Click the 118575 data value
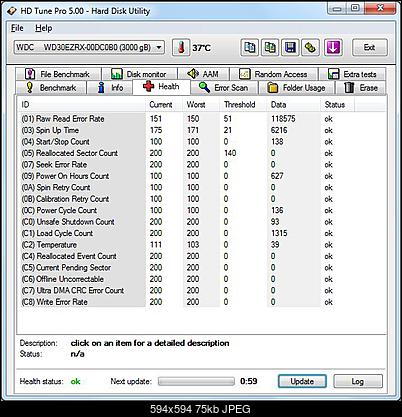The width and height of the screenshot is (402, 417). point(283,119)
